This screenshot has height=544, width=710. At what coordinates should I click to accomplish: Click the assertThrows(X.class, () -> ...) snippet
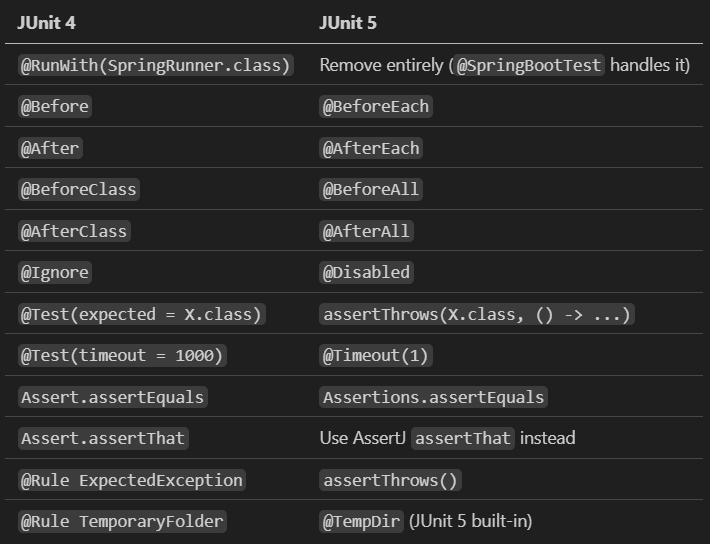[477, 314]
